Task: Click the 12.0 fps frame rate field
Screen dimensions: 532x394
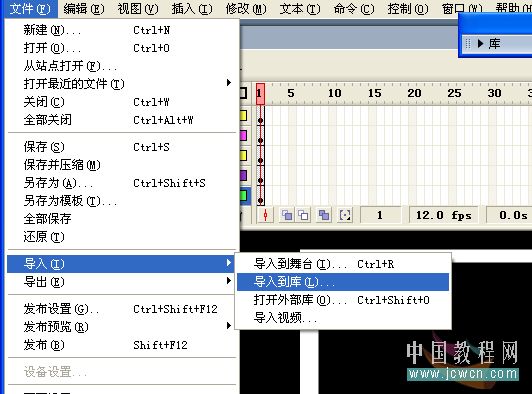Action: point(443,215)
